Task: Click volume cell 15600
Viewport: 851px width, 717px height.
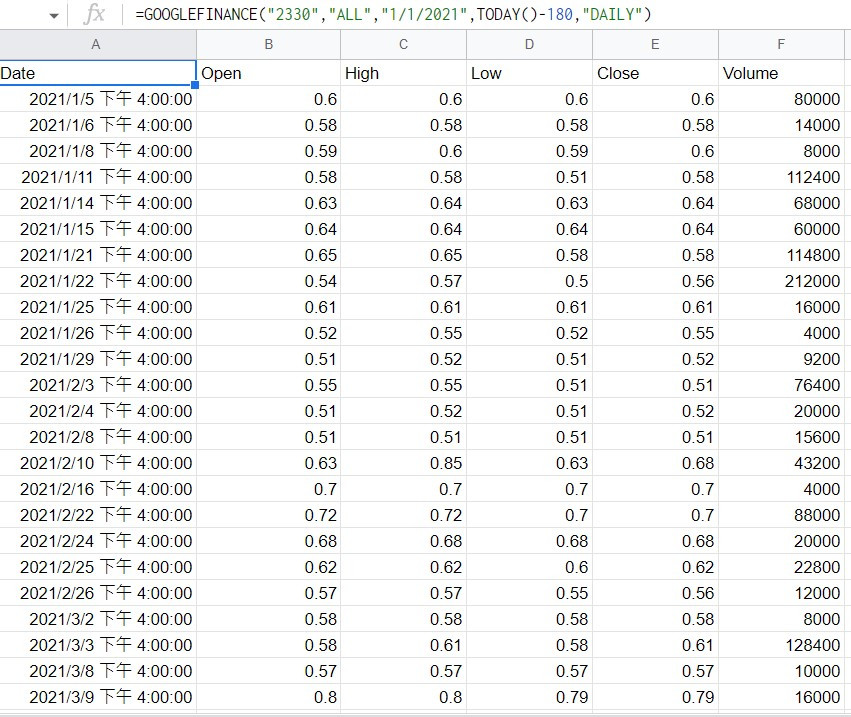Action: 781,437
